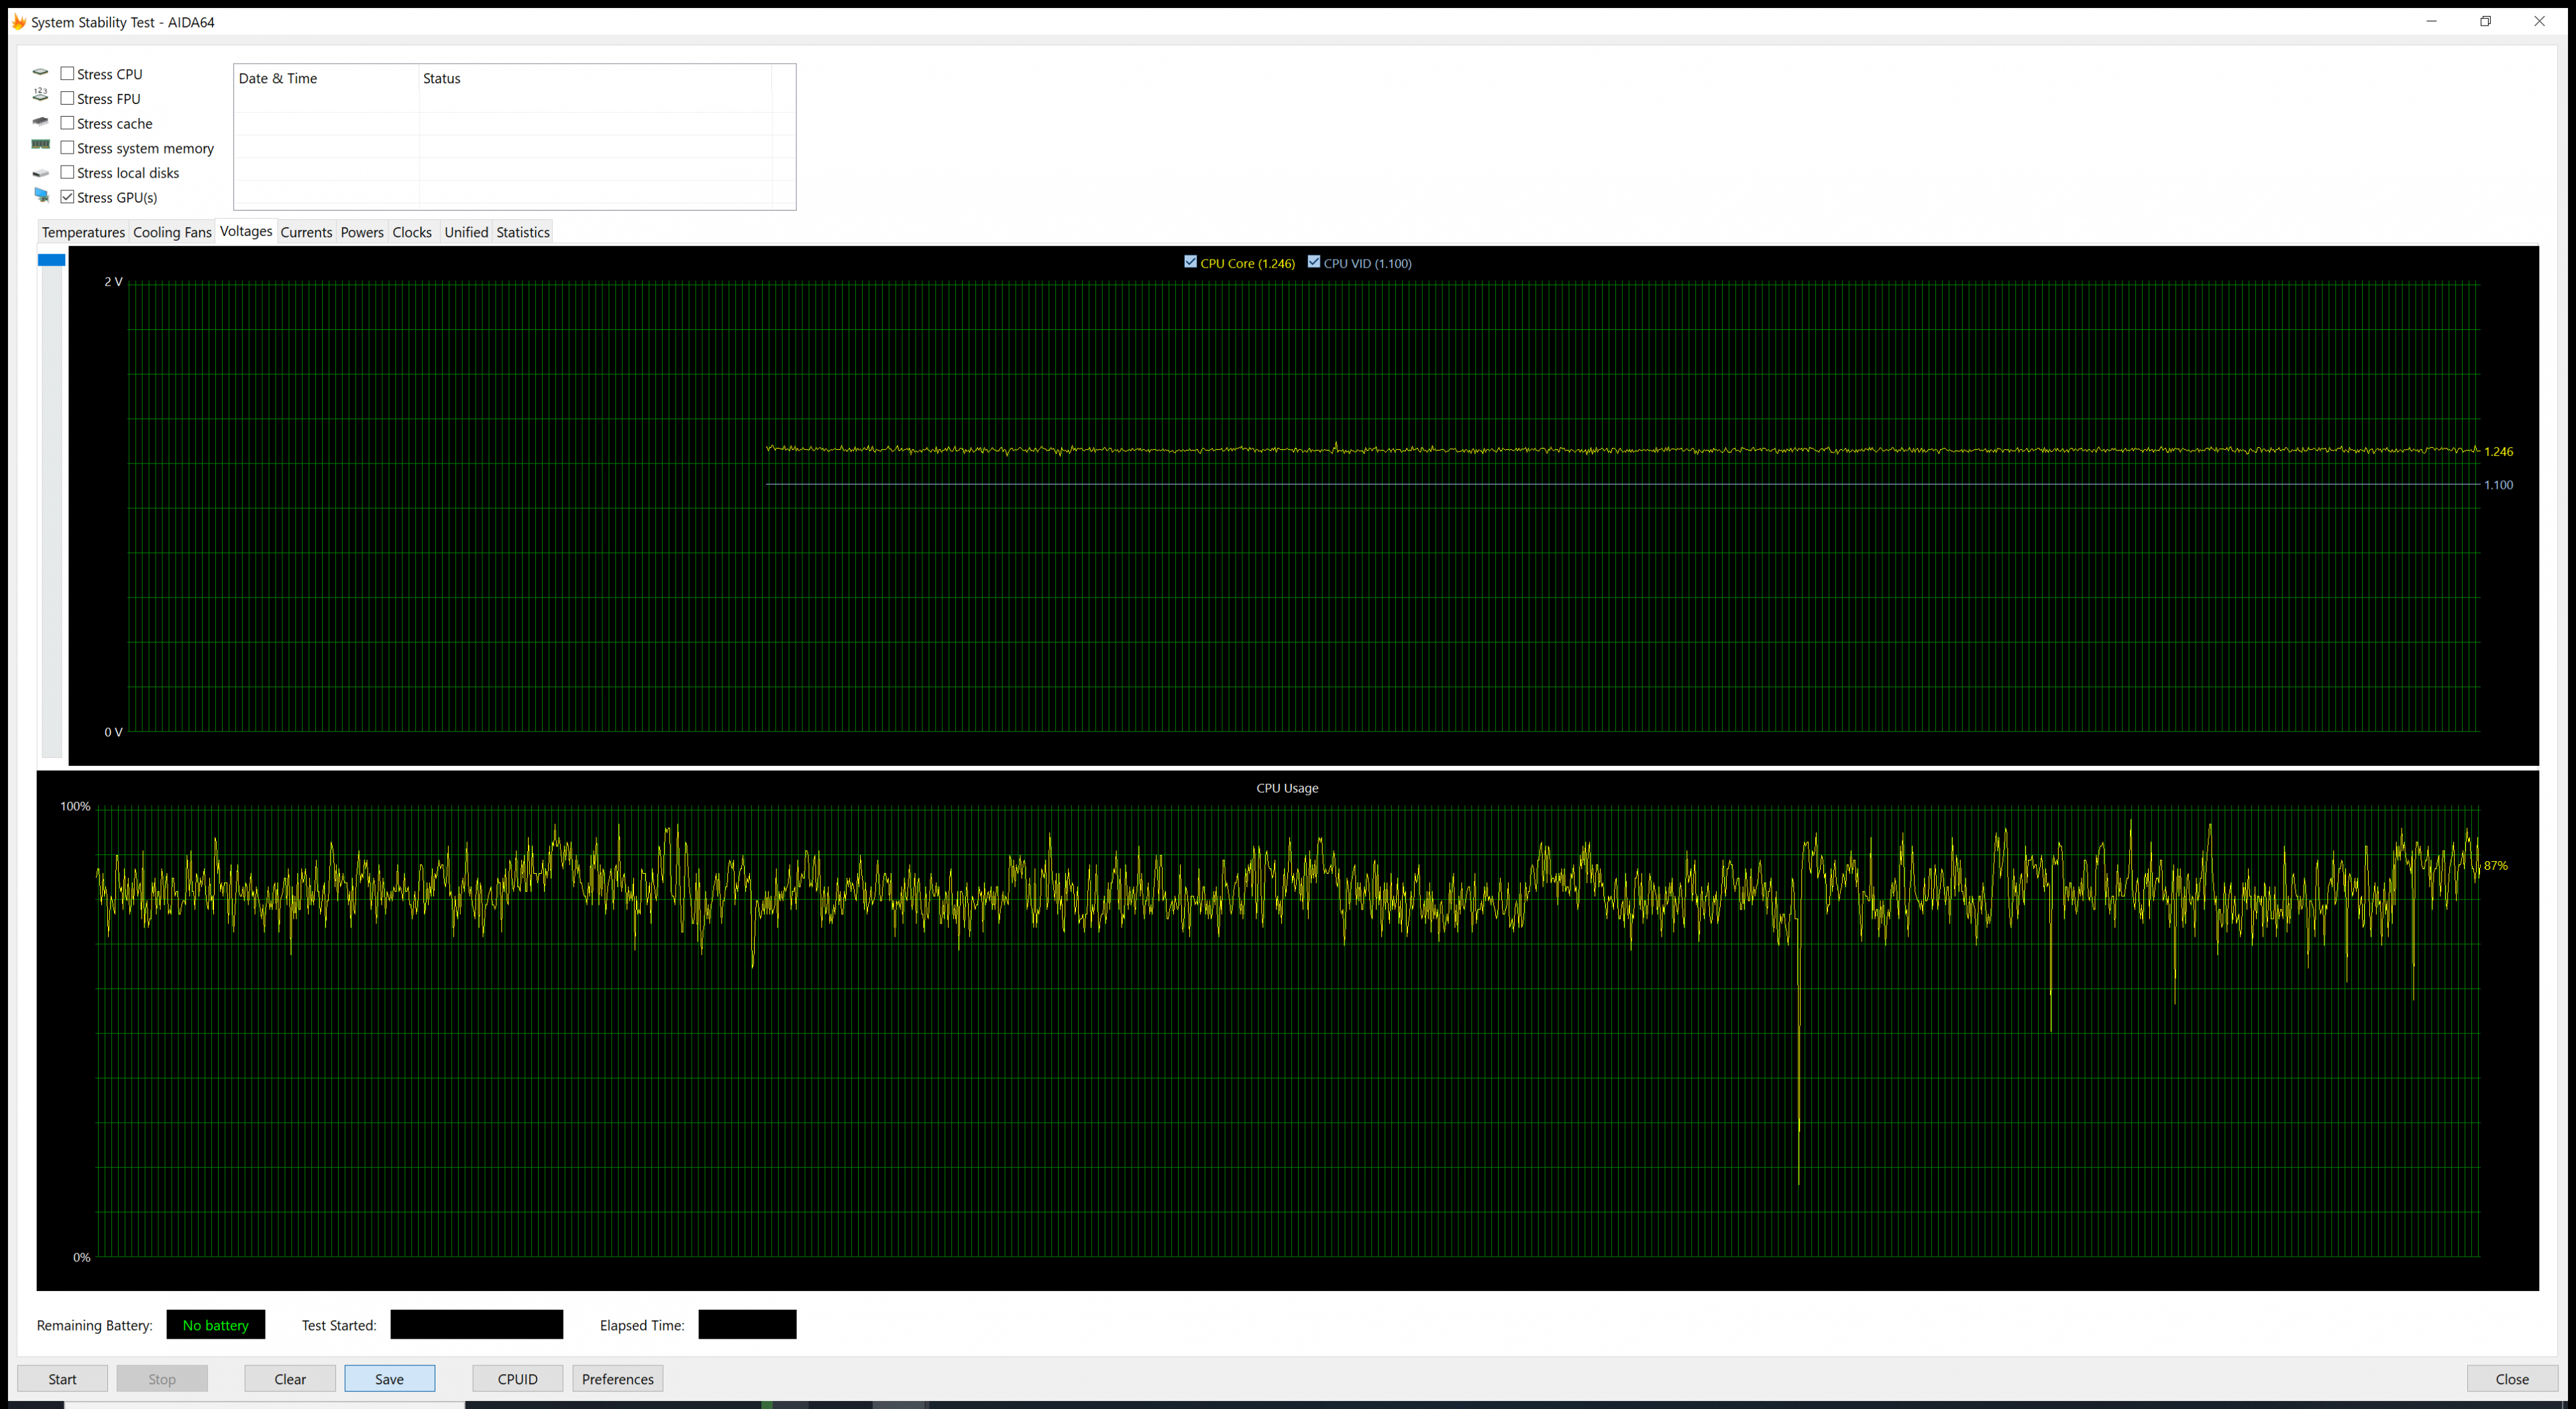This screenshot has width=2576, height=1409.
Task: Enable the Stress CPU checkbox
Action: [x=67, y=73]
